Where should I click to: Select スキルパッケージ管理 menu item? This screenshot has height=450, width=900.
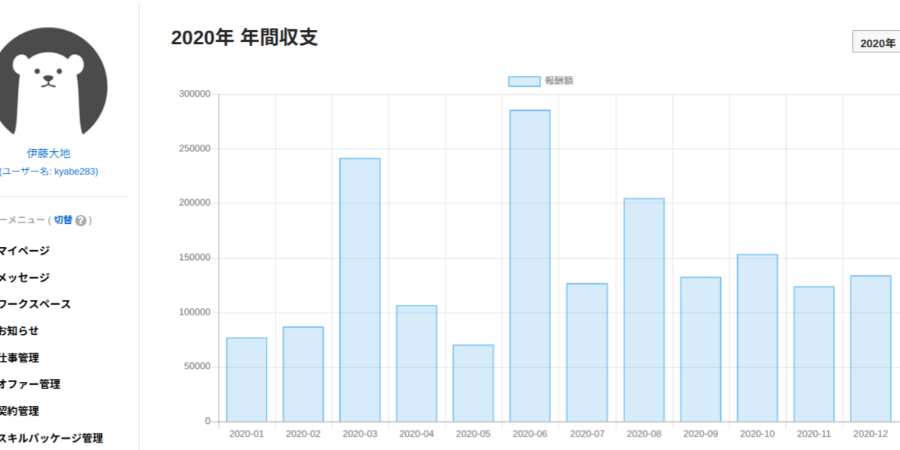point(51,438)
